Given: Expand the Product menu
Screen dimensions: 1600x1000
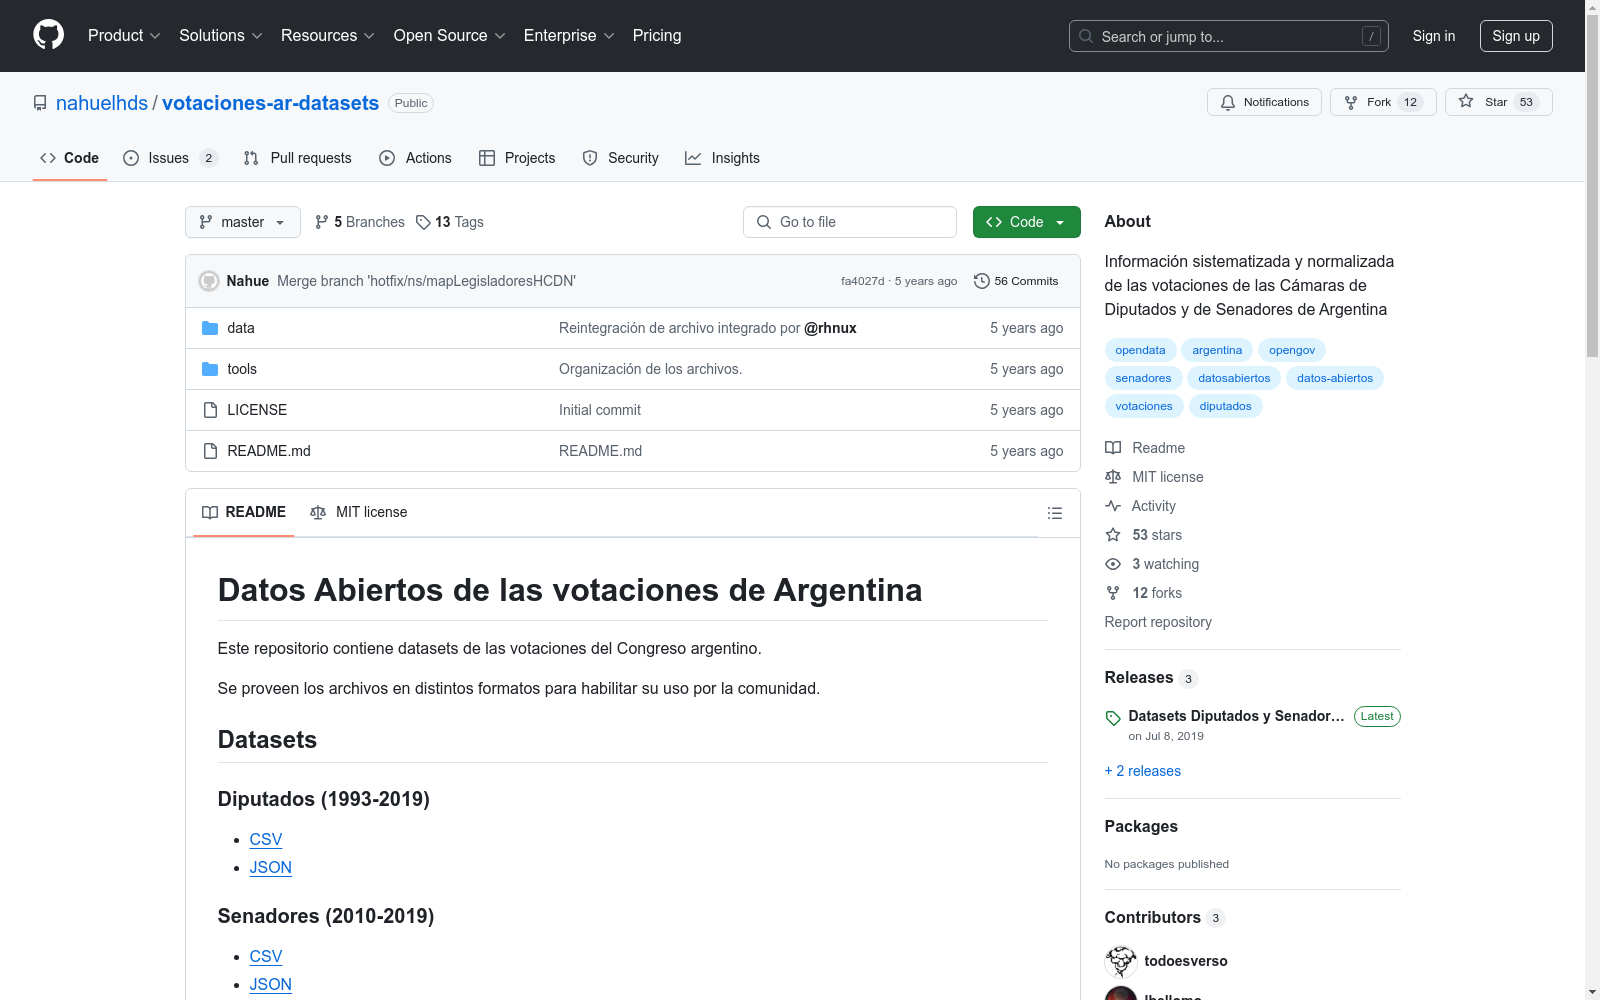Looking at the screenshot, I should click(124, 35).
